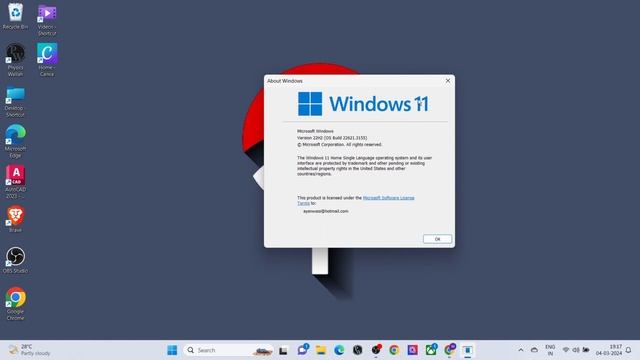The width and height of the screenshot is (640, 360).
Task: Open File Explorer from the taskbar
Action: [321, 350]
